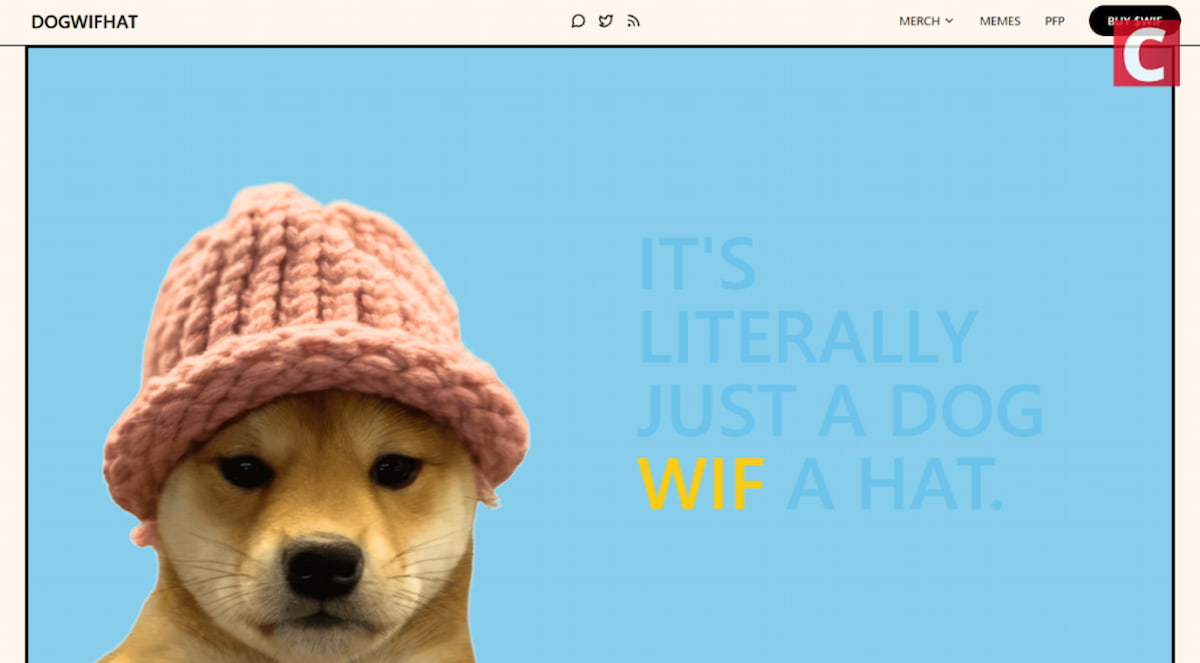Click the DOGWIFHAT site logo
This screenshot has width=1200, height=663.
(84, 21)
